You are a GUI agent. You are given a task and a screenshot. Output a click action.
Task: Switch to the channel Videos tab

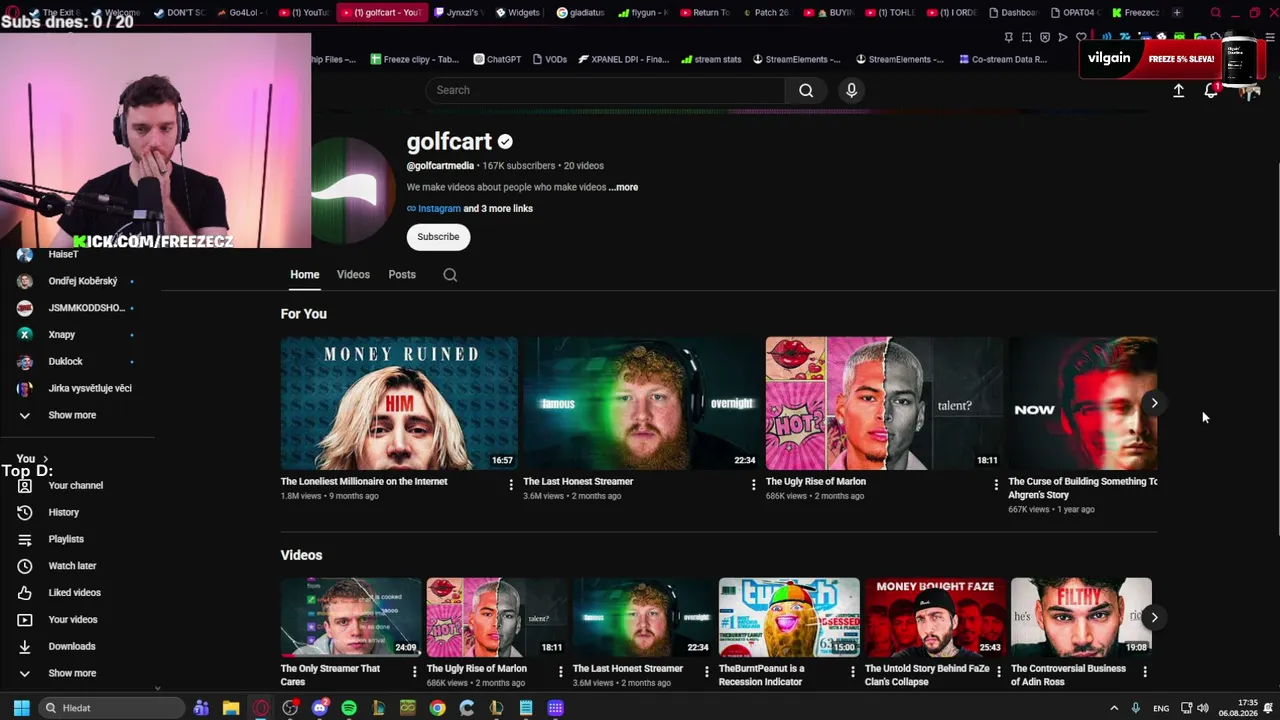[x=353, y=275]
